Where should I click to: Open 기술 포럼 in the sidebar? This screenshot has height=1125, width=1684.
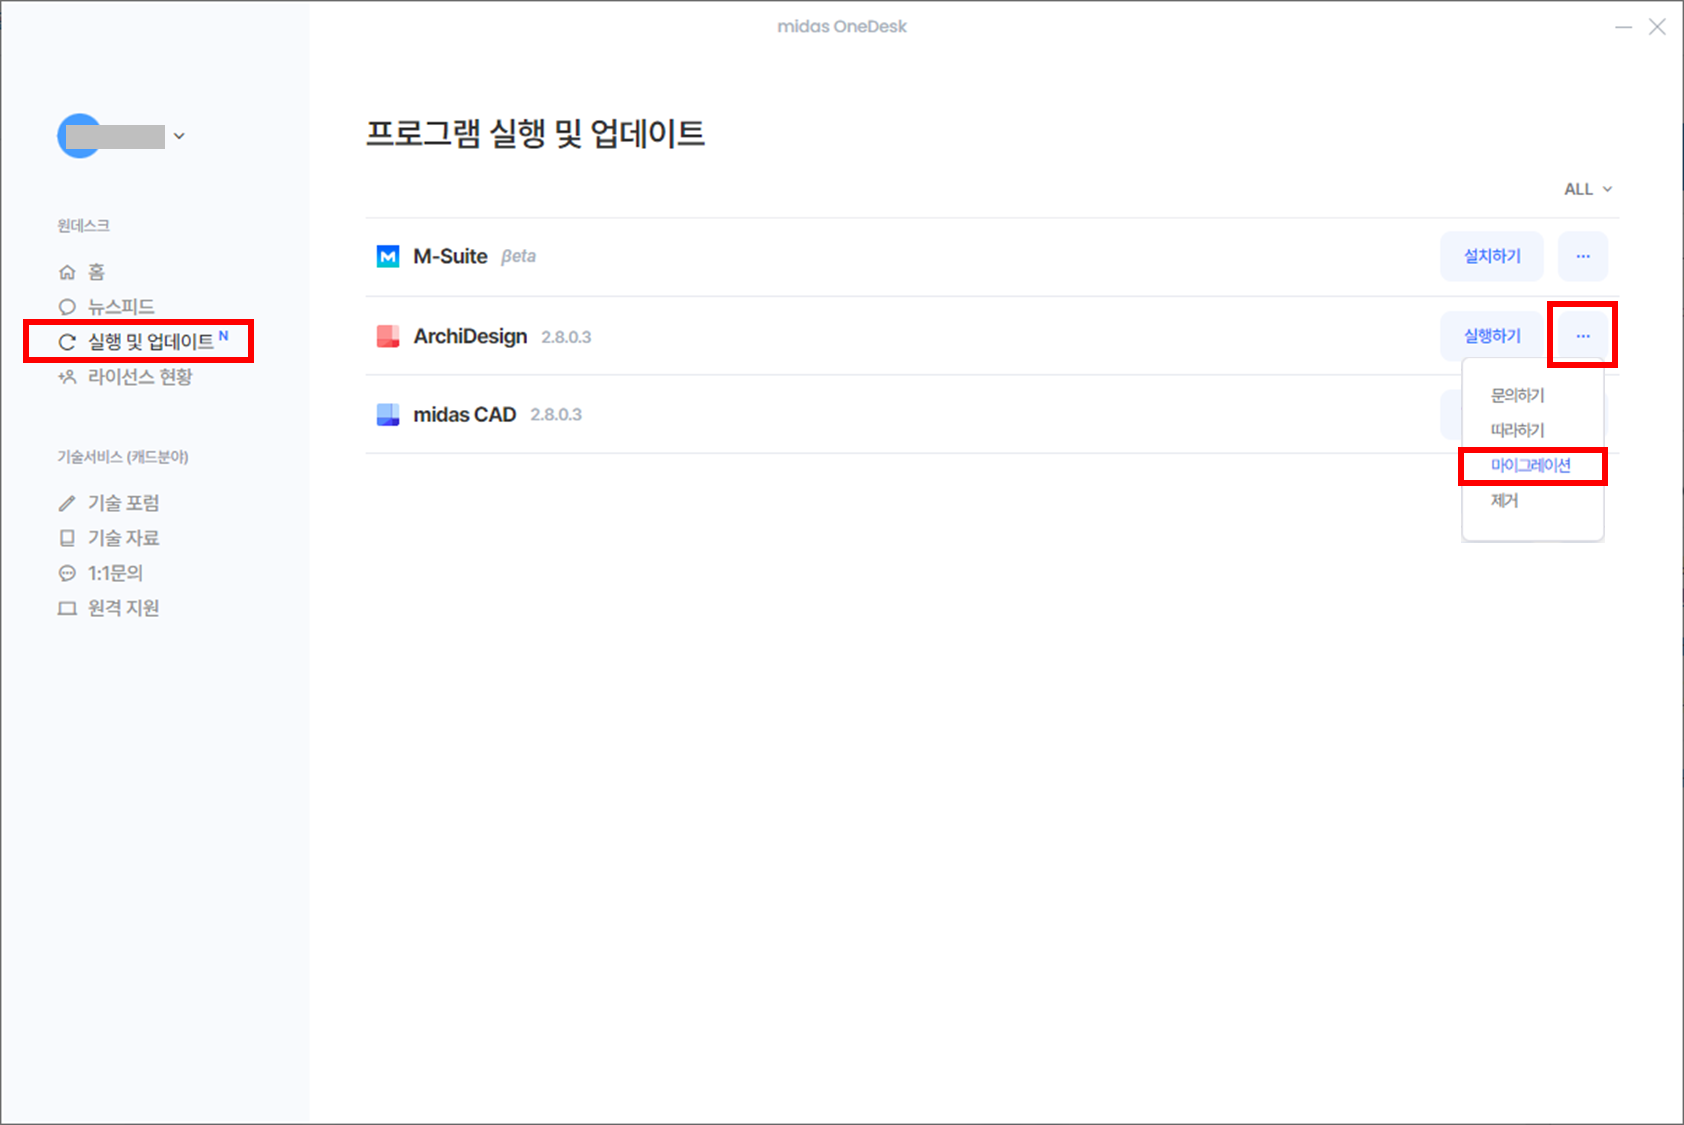point(109,503)
